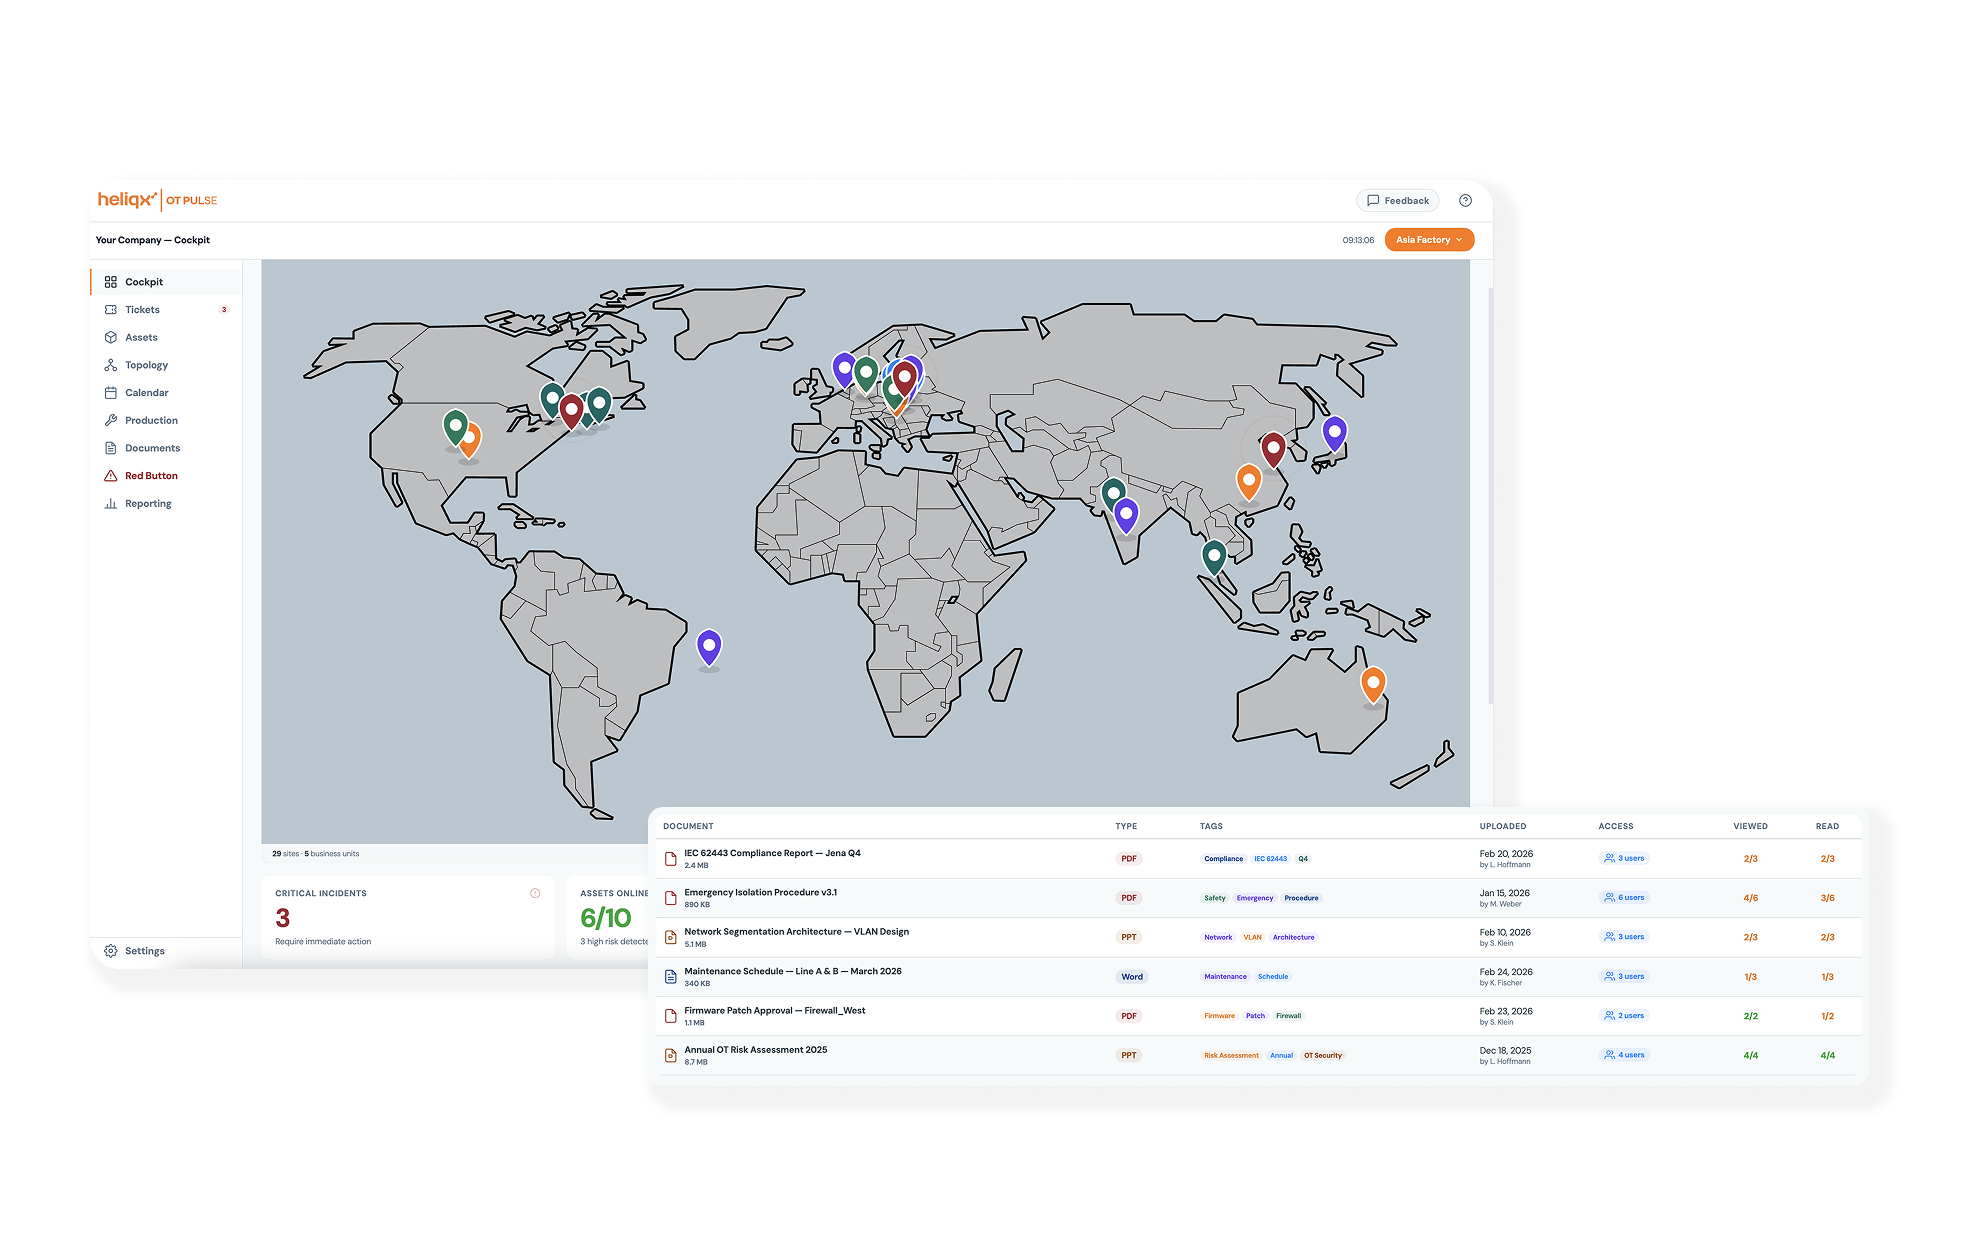This screenshot has height=1252, width=1972.
Task: Click the Production wrench icon
Action: (110, 420)
